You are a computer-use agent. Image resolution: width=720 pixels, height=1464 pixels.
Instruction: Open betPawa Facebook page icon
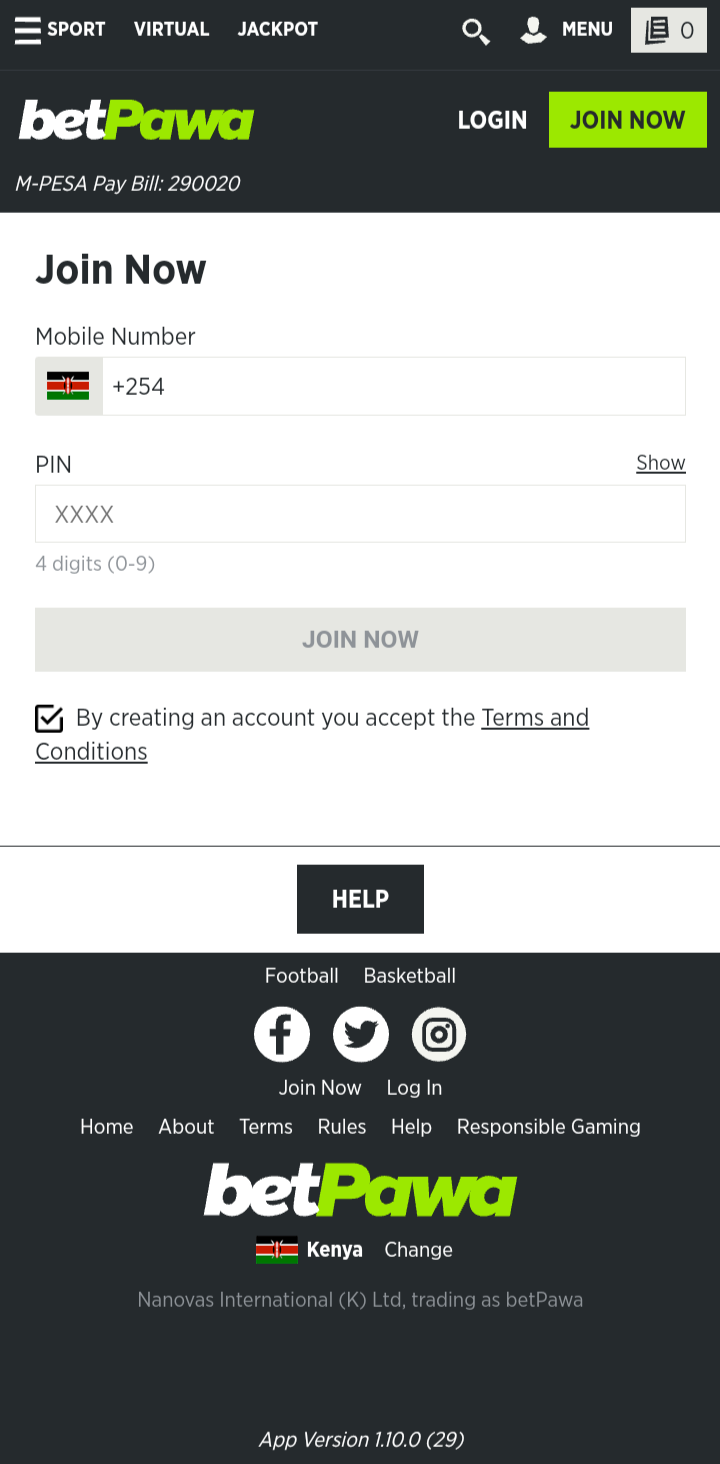(x=282, y=1034)
